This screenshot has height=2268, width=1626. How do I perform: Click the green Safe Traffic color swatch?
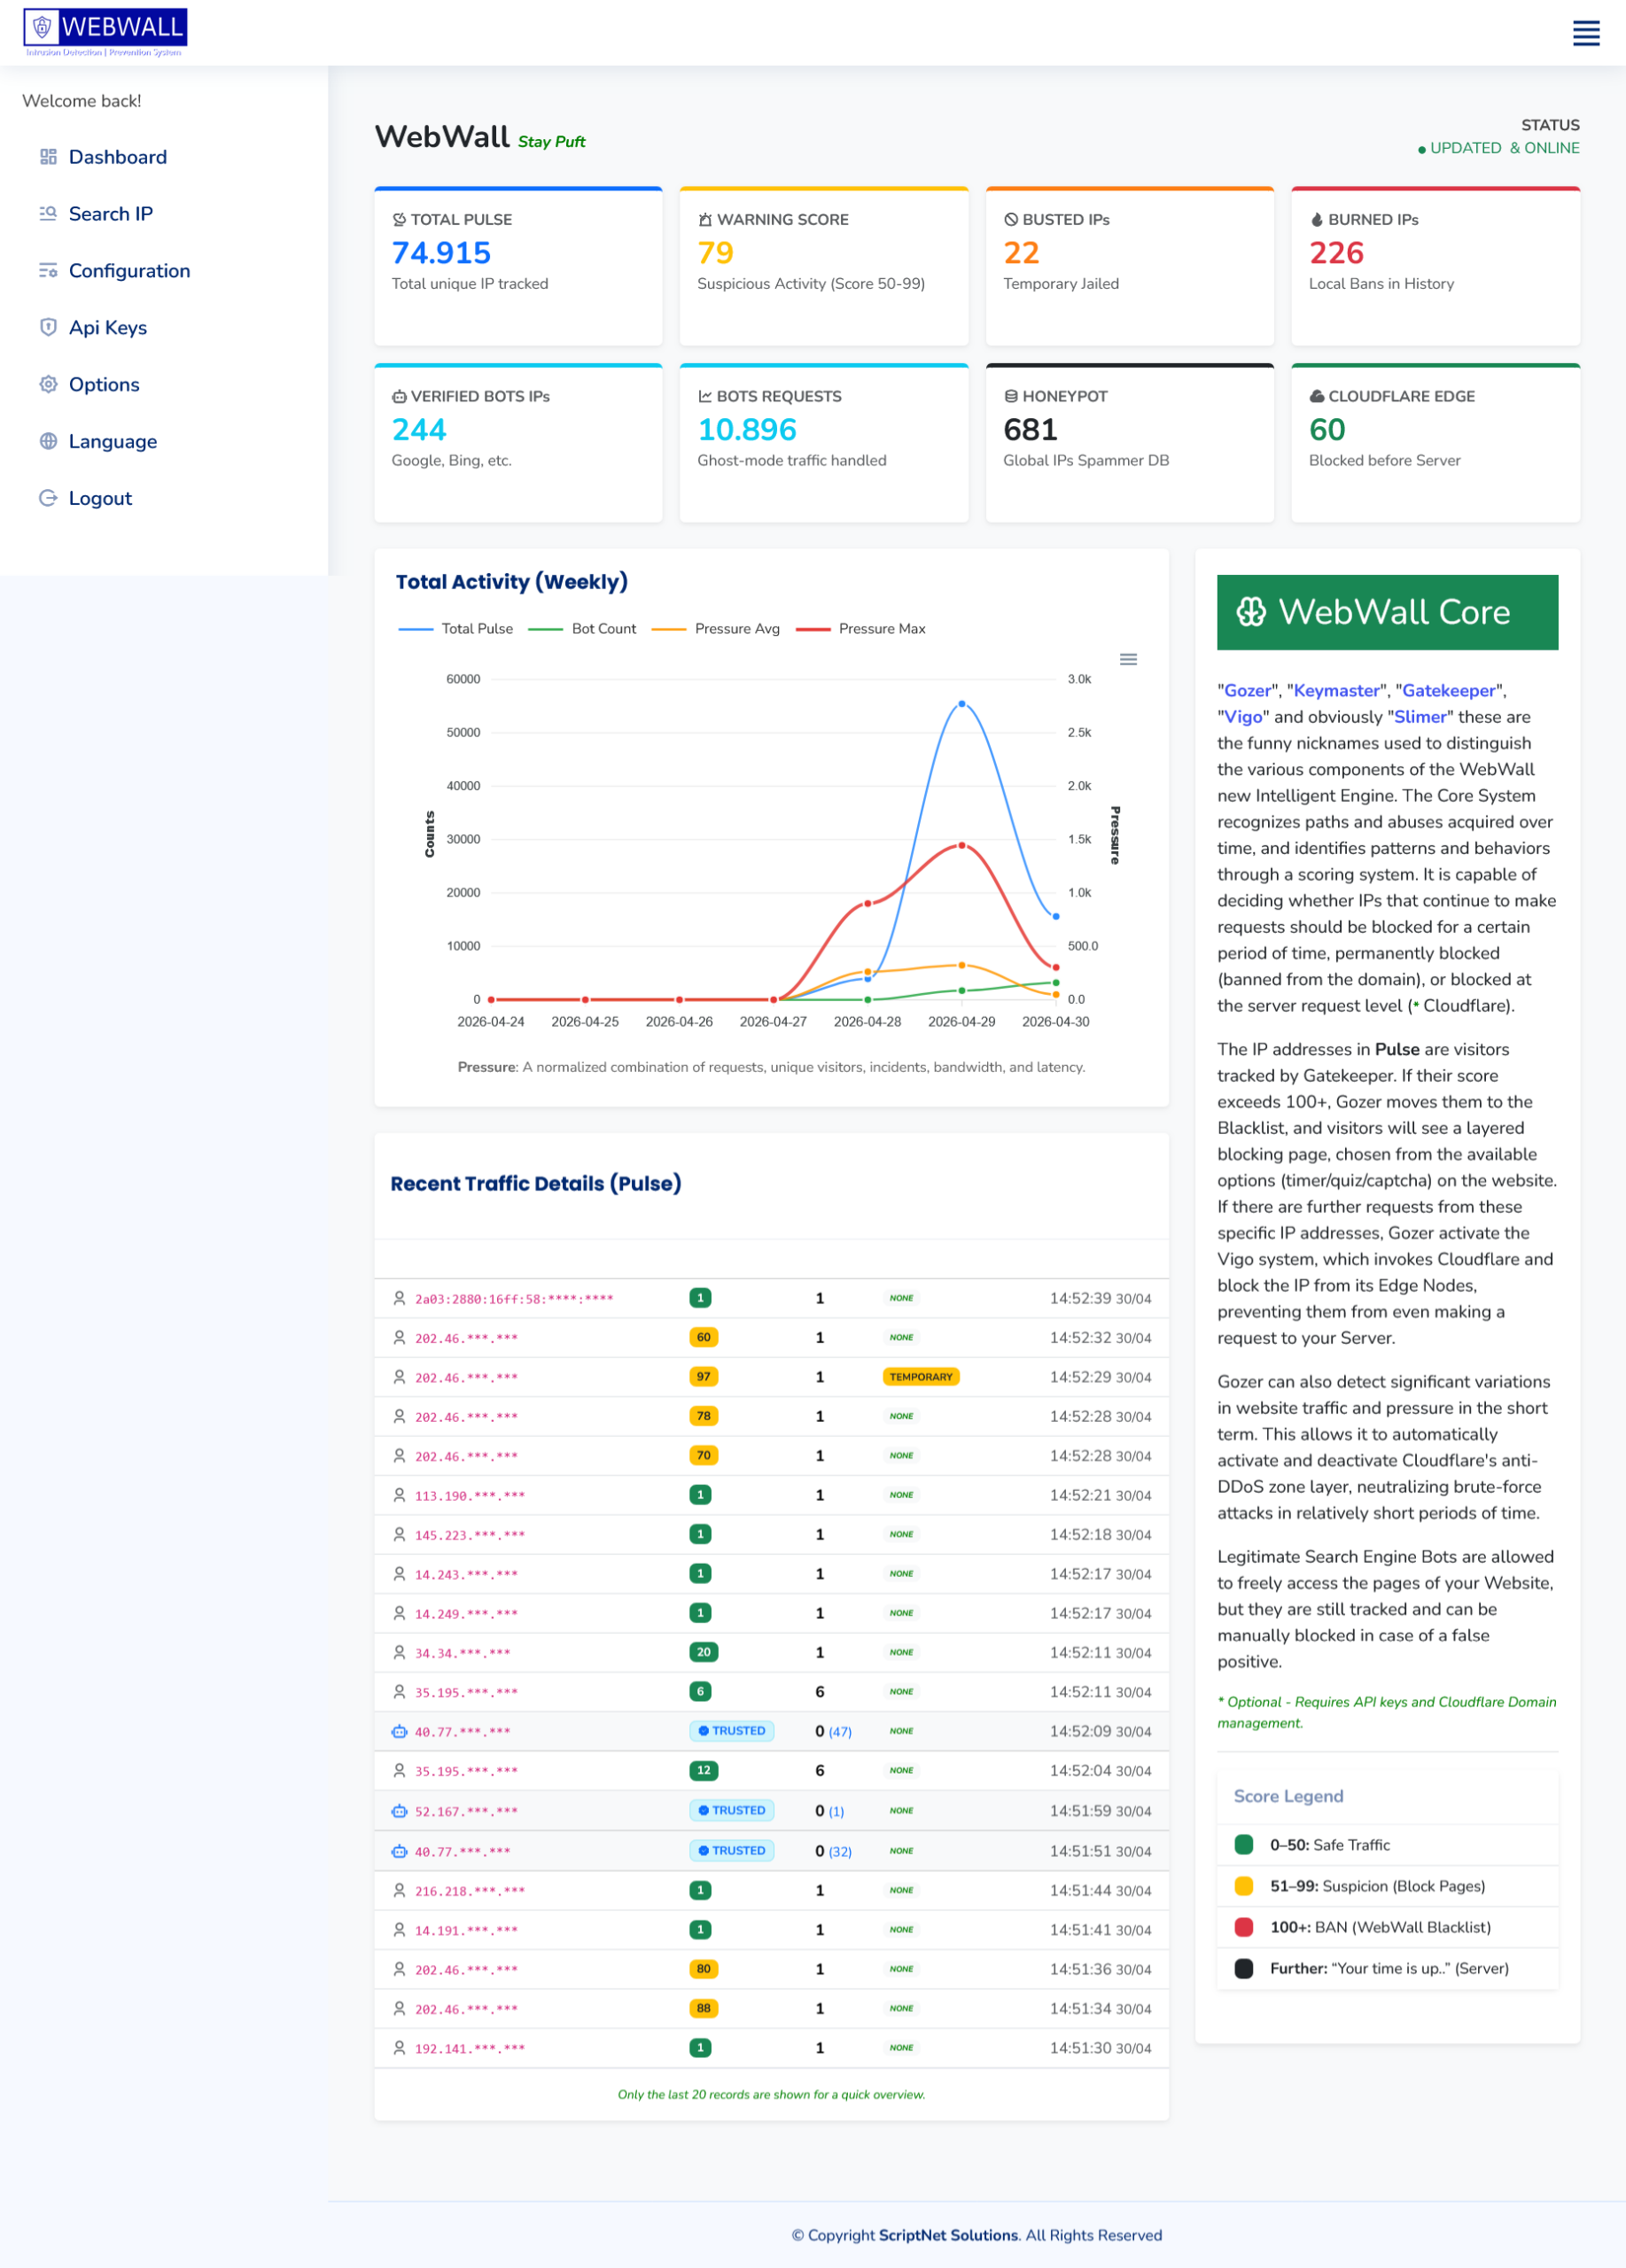[1243, 1845]
